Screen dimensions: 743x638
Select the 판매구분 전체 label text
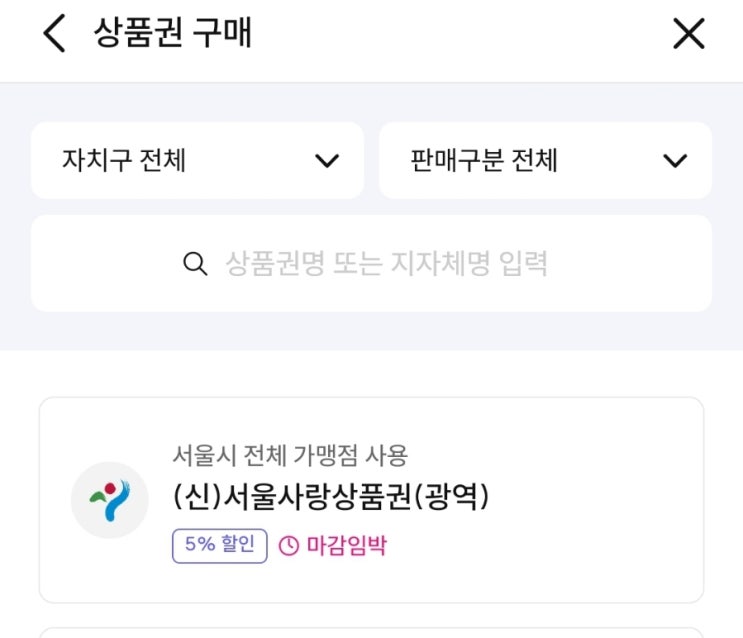coord(484,160)
